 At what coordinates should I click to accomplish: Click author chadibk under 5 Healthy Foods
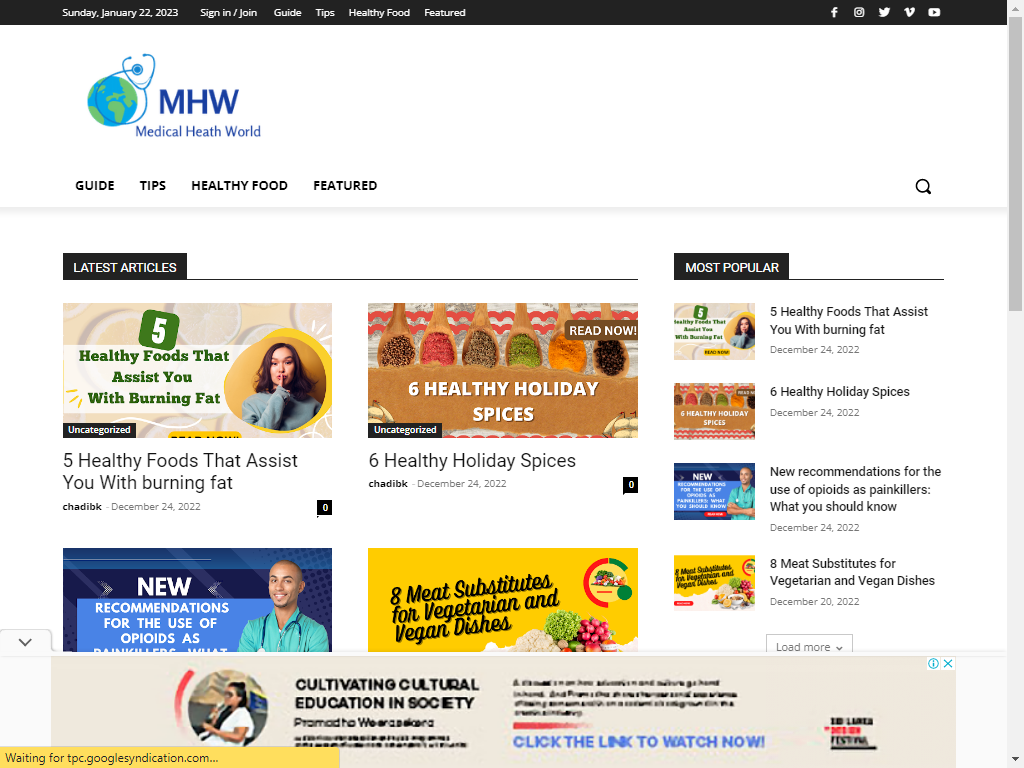click(x=82, y=507)
